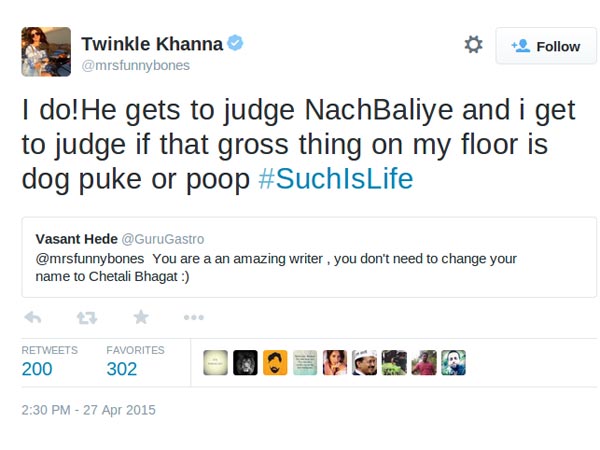
Task: Retweet this tweet
Action: coord(87,317)
